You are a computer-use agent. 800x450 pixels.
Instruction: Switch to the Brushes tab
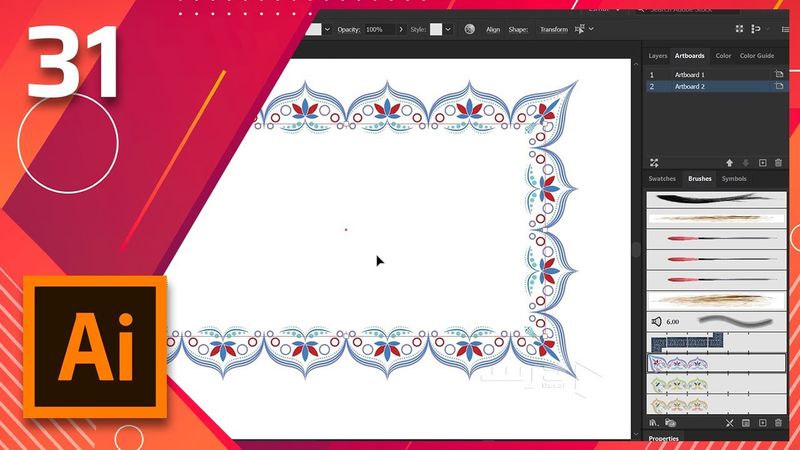(x=699, y=179)
